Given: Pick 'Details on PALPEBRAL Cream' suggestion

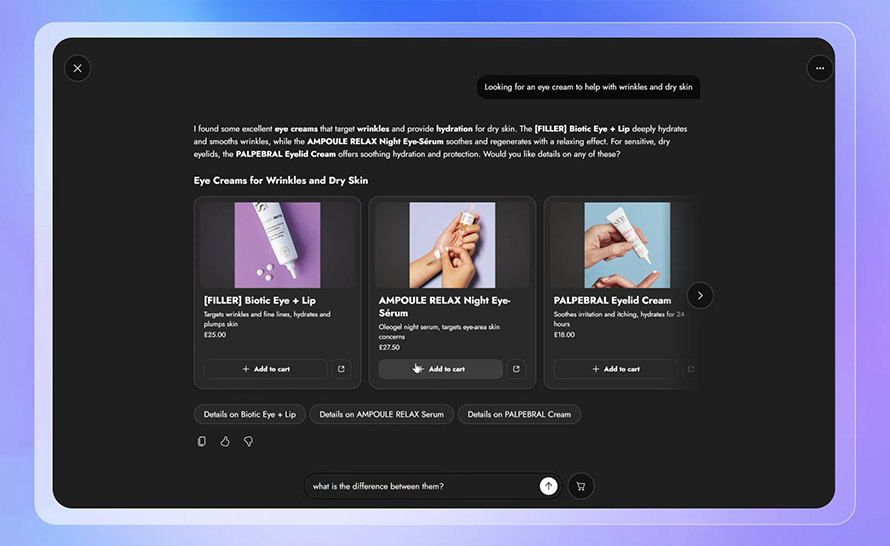Looking at the screenshot, I should coord(519,414).
